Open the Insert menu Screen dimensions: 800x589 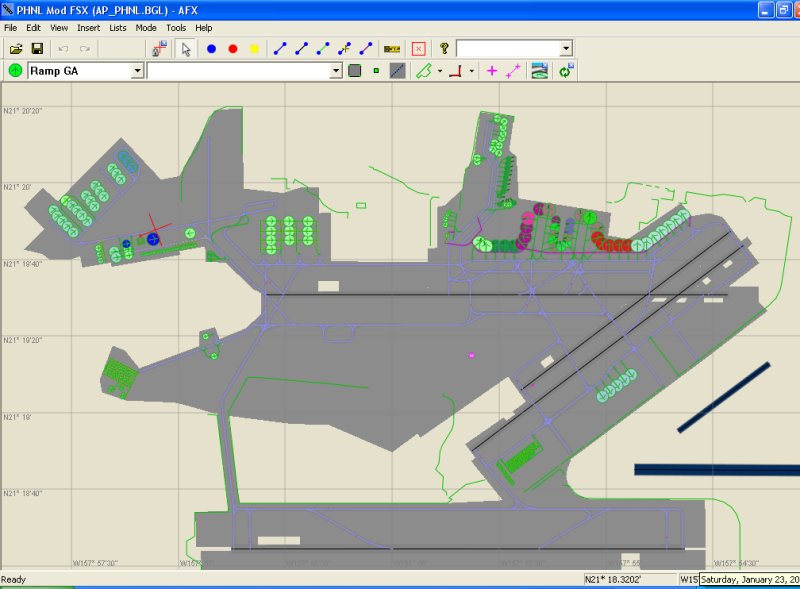(88, 28)
